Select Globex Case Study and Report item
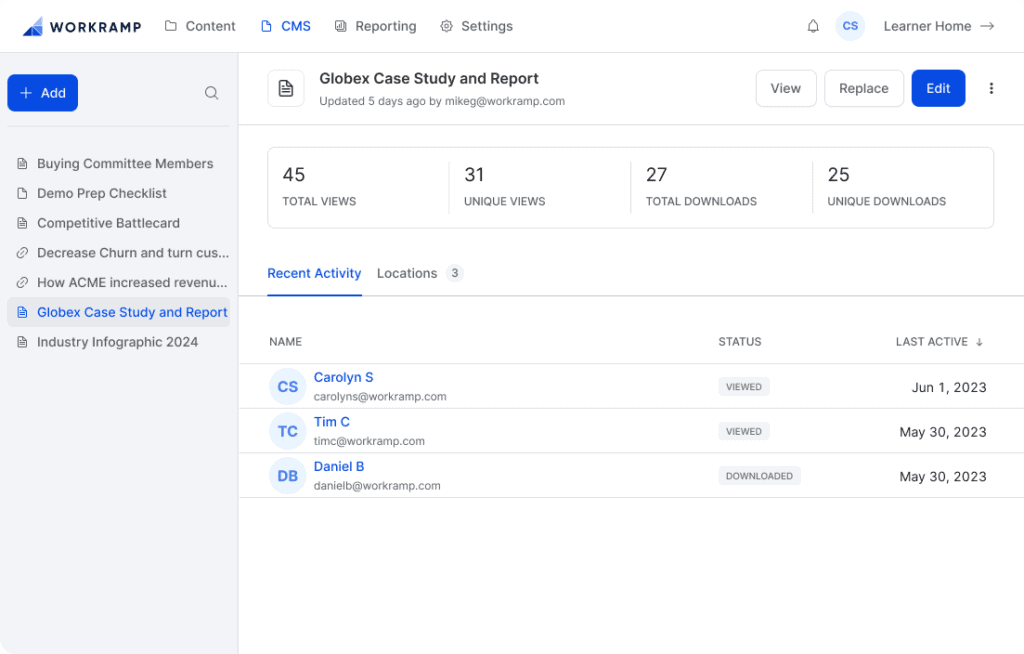Screen dimensions: 1024x654 coord(118,312)
